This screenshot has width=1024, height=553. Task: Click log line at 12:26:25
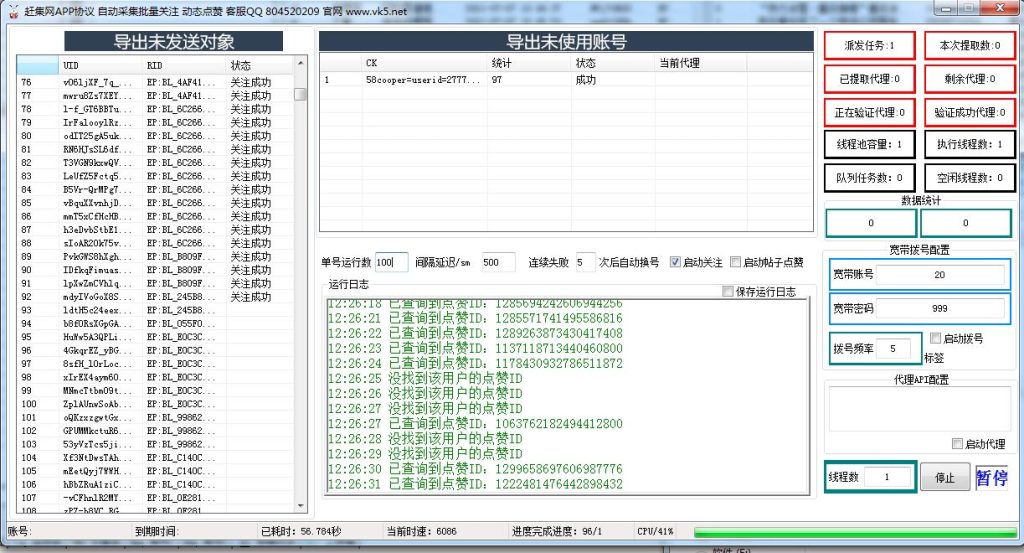coord(425,379)
